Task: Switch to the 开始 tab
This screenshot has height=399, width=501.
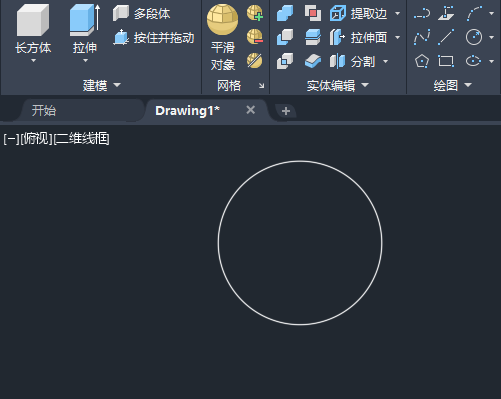Action: tap(44, 110)
